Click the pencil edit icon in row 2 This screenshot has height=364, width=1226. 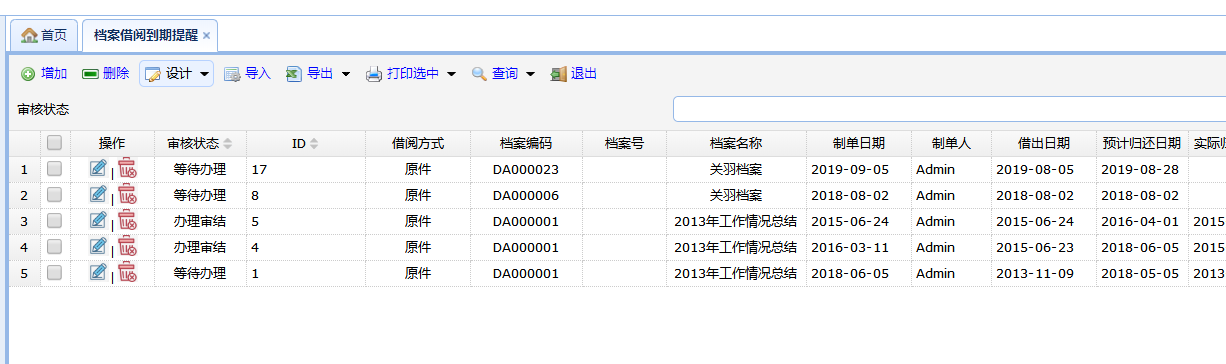coord(97,194)
